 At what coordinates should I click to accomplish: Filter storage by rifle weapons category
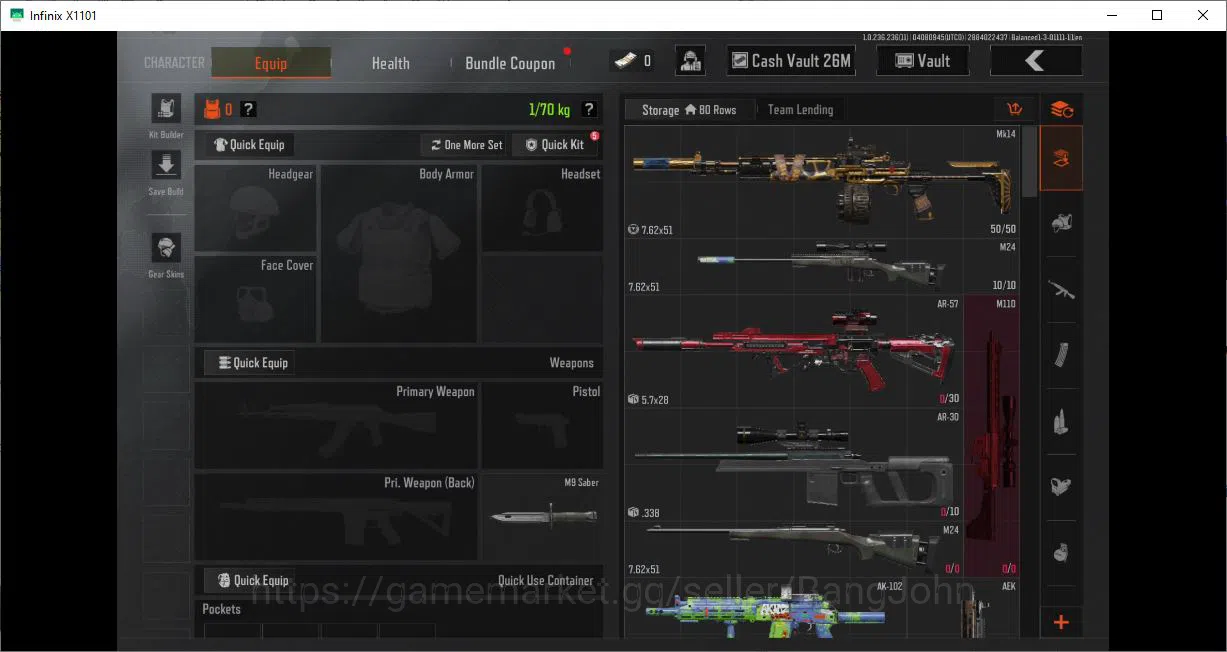(x=1061, y=290)
